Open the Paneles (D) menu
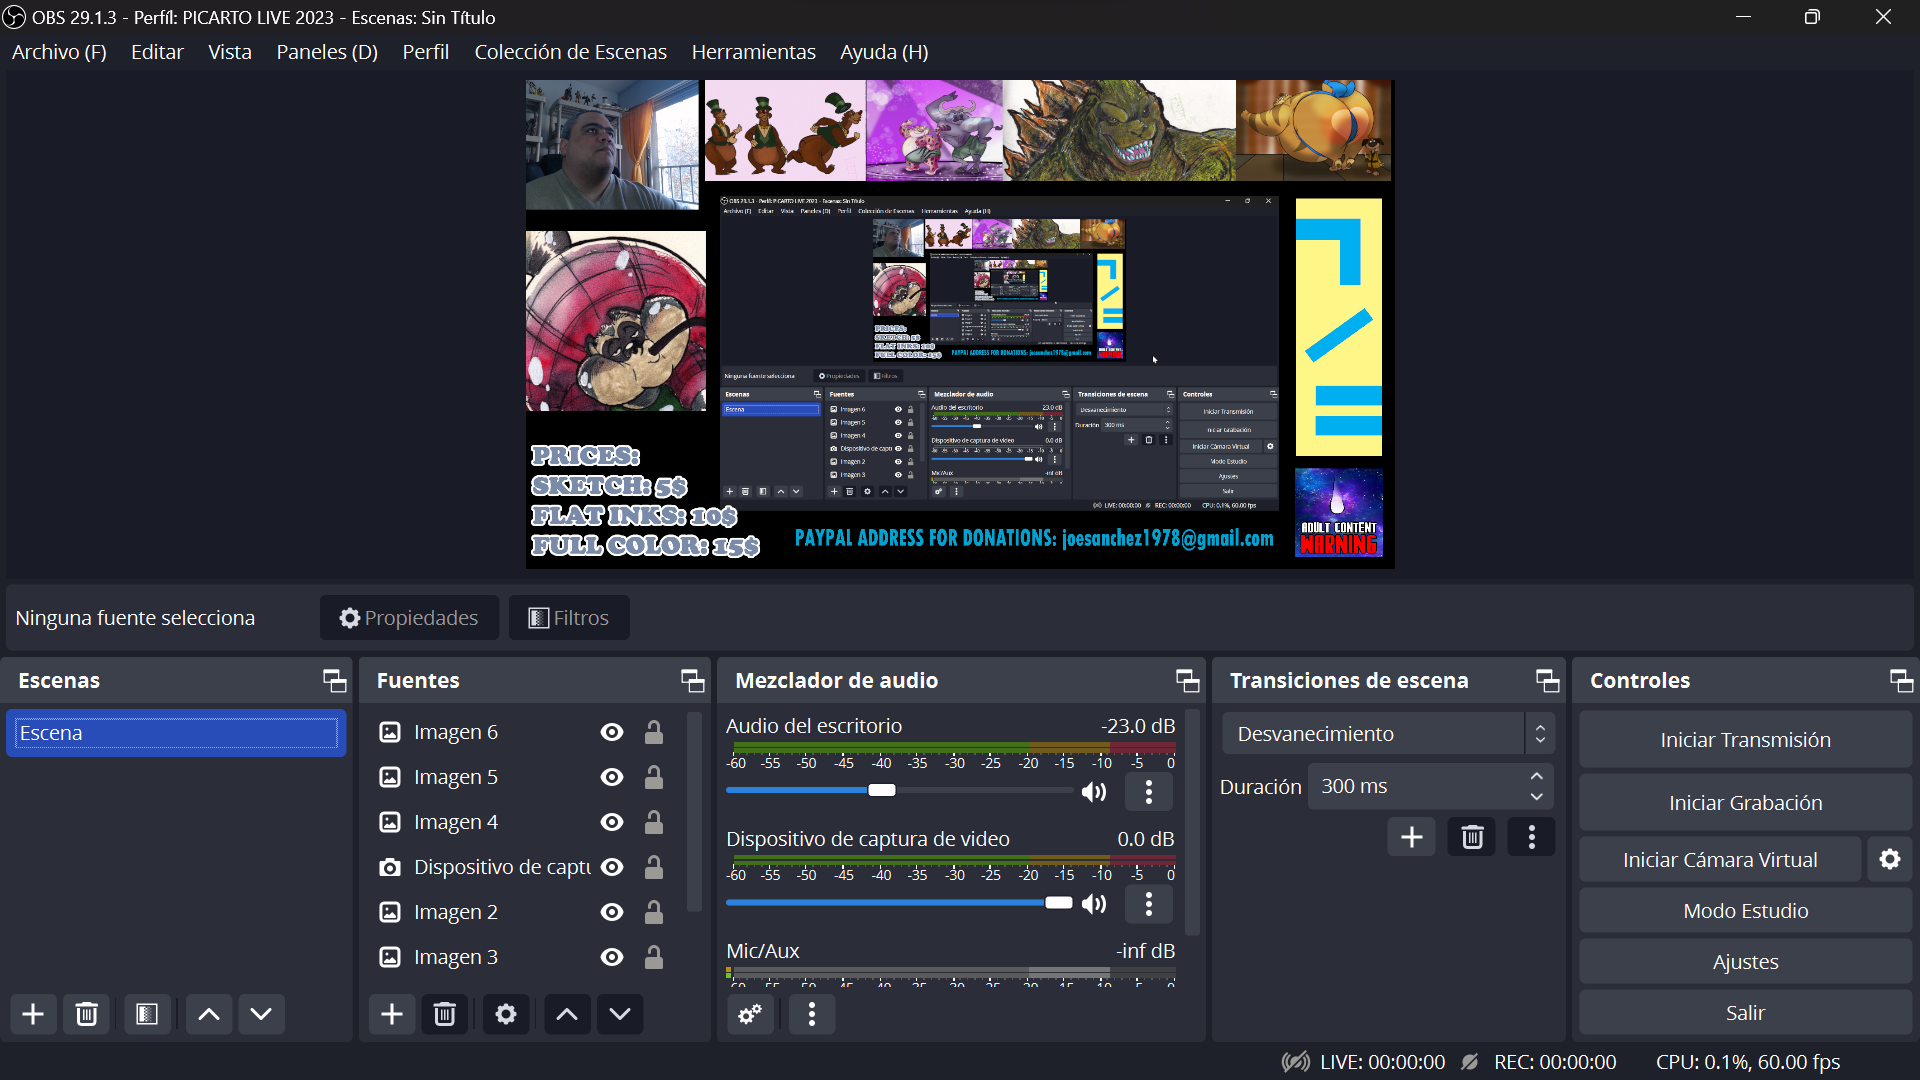This screenshot has height=1080, width=1920. pos(327,52)
